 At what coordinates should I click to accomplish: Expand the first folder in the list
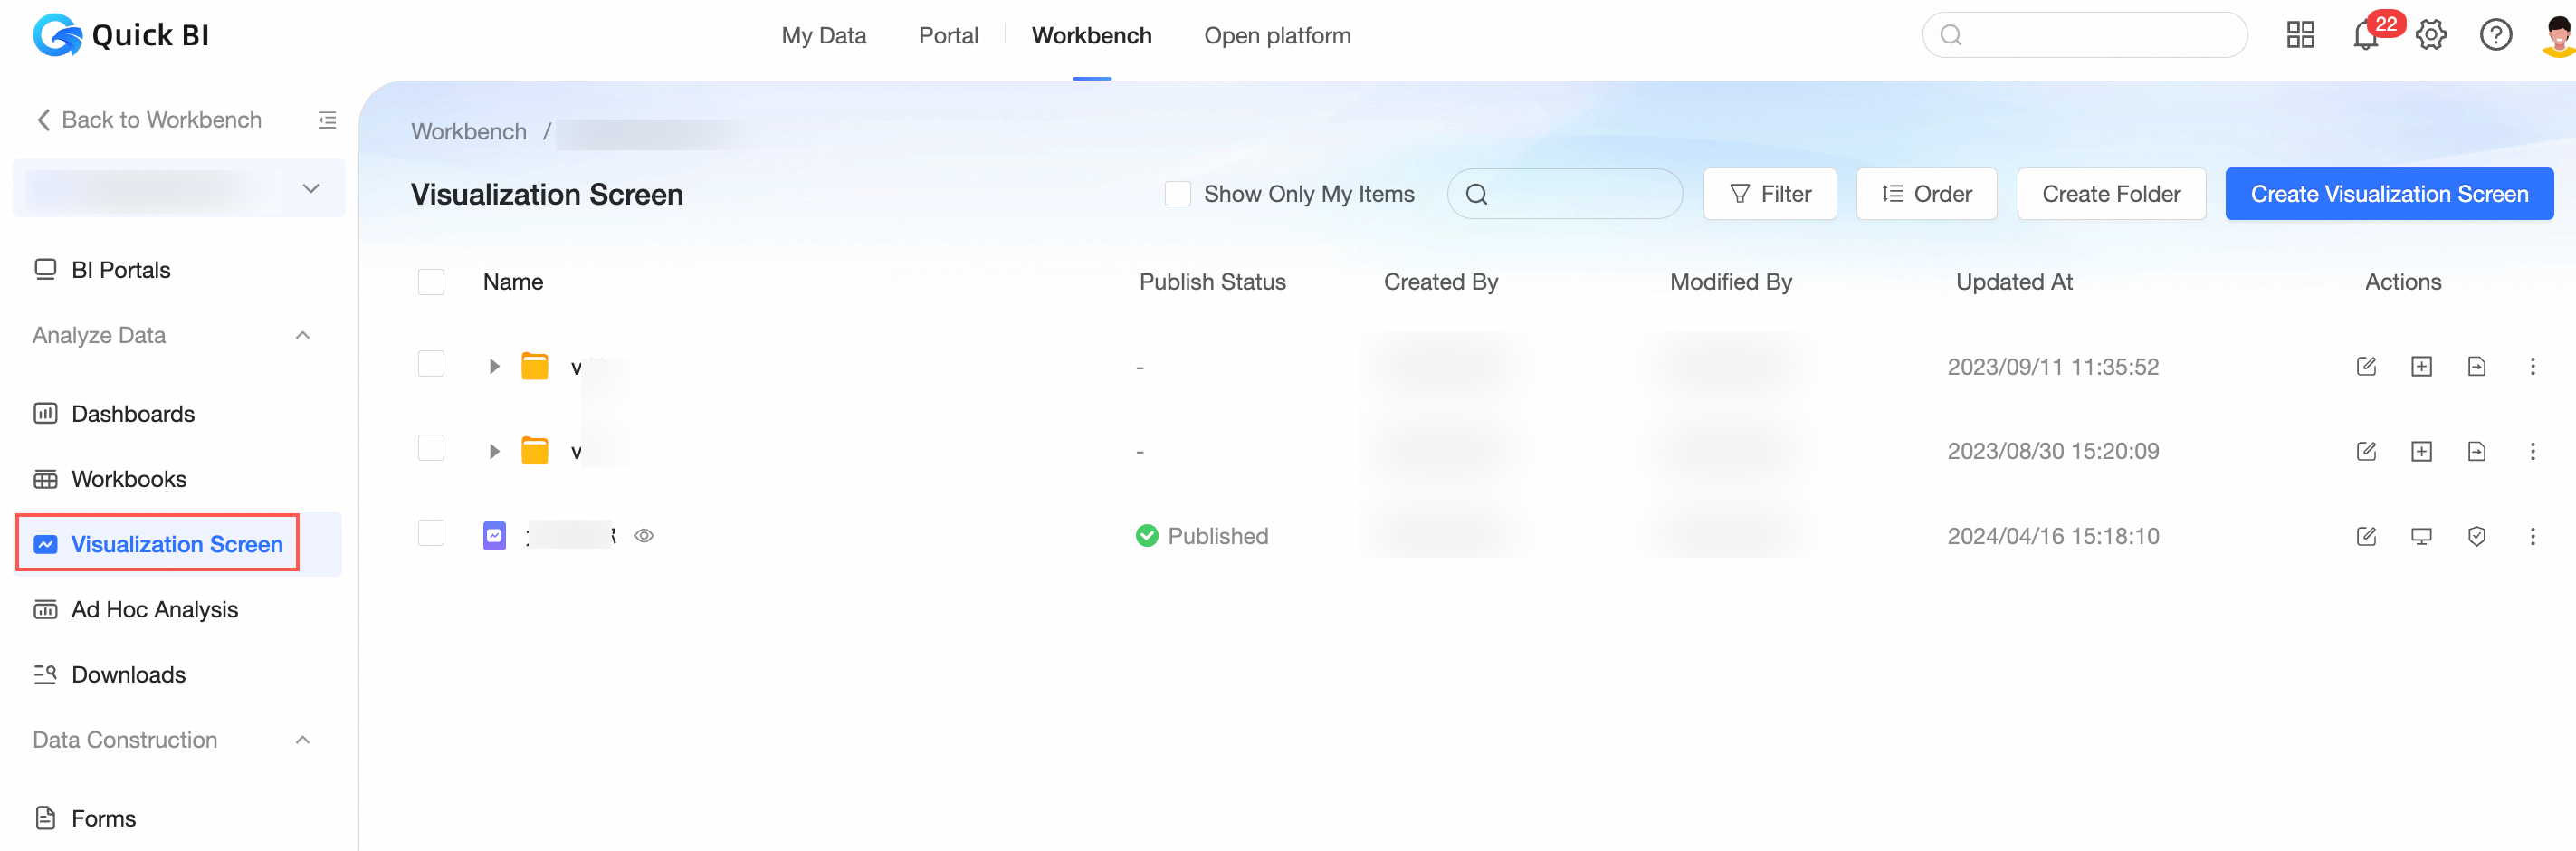pyautogui.click(x=493, y=366)
